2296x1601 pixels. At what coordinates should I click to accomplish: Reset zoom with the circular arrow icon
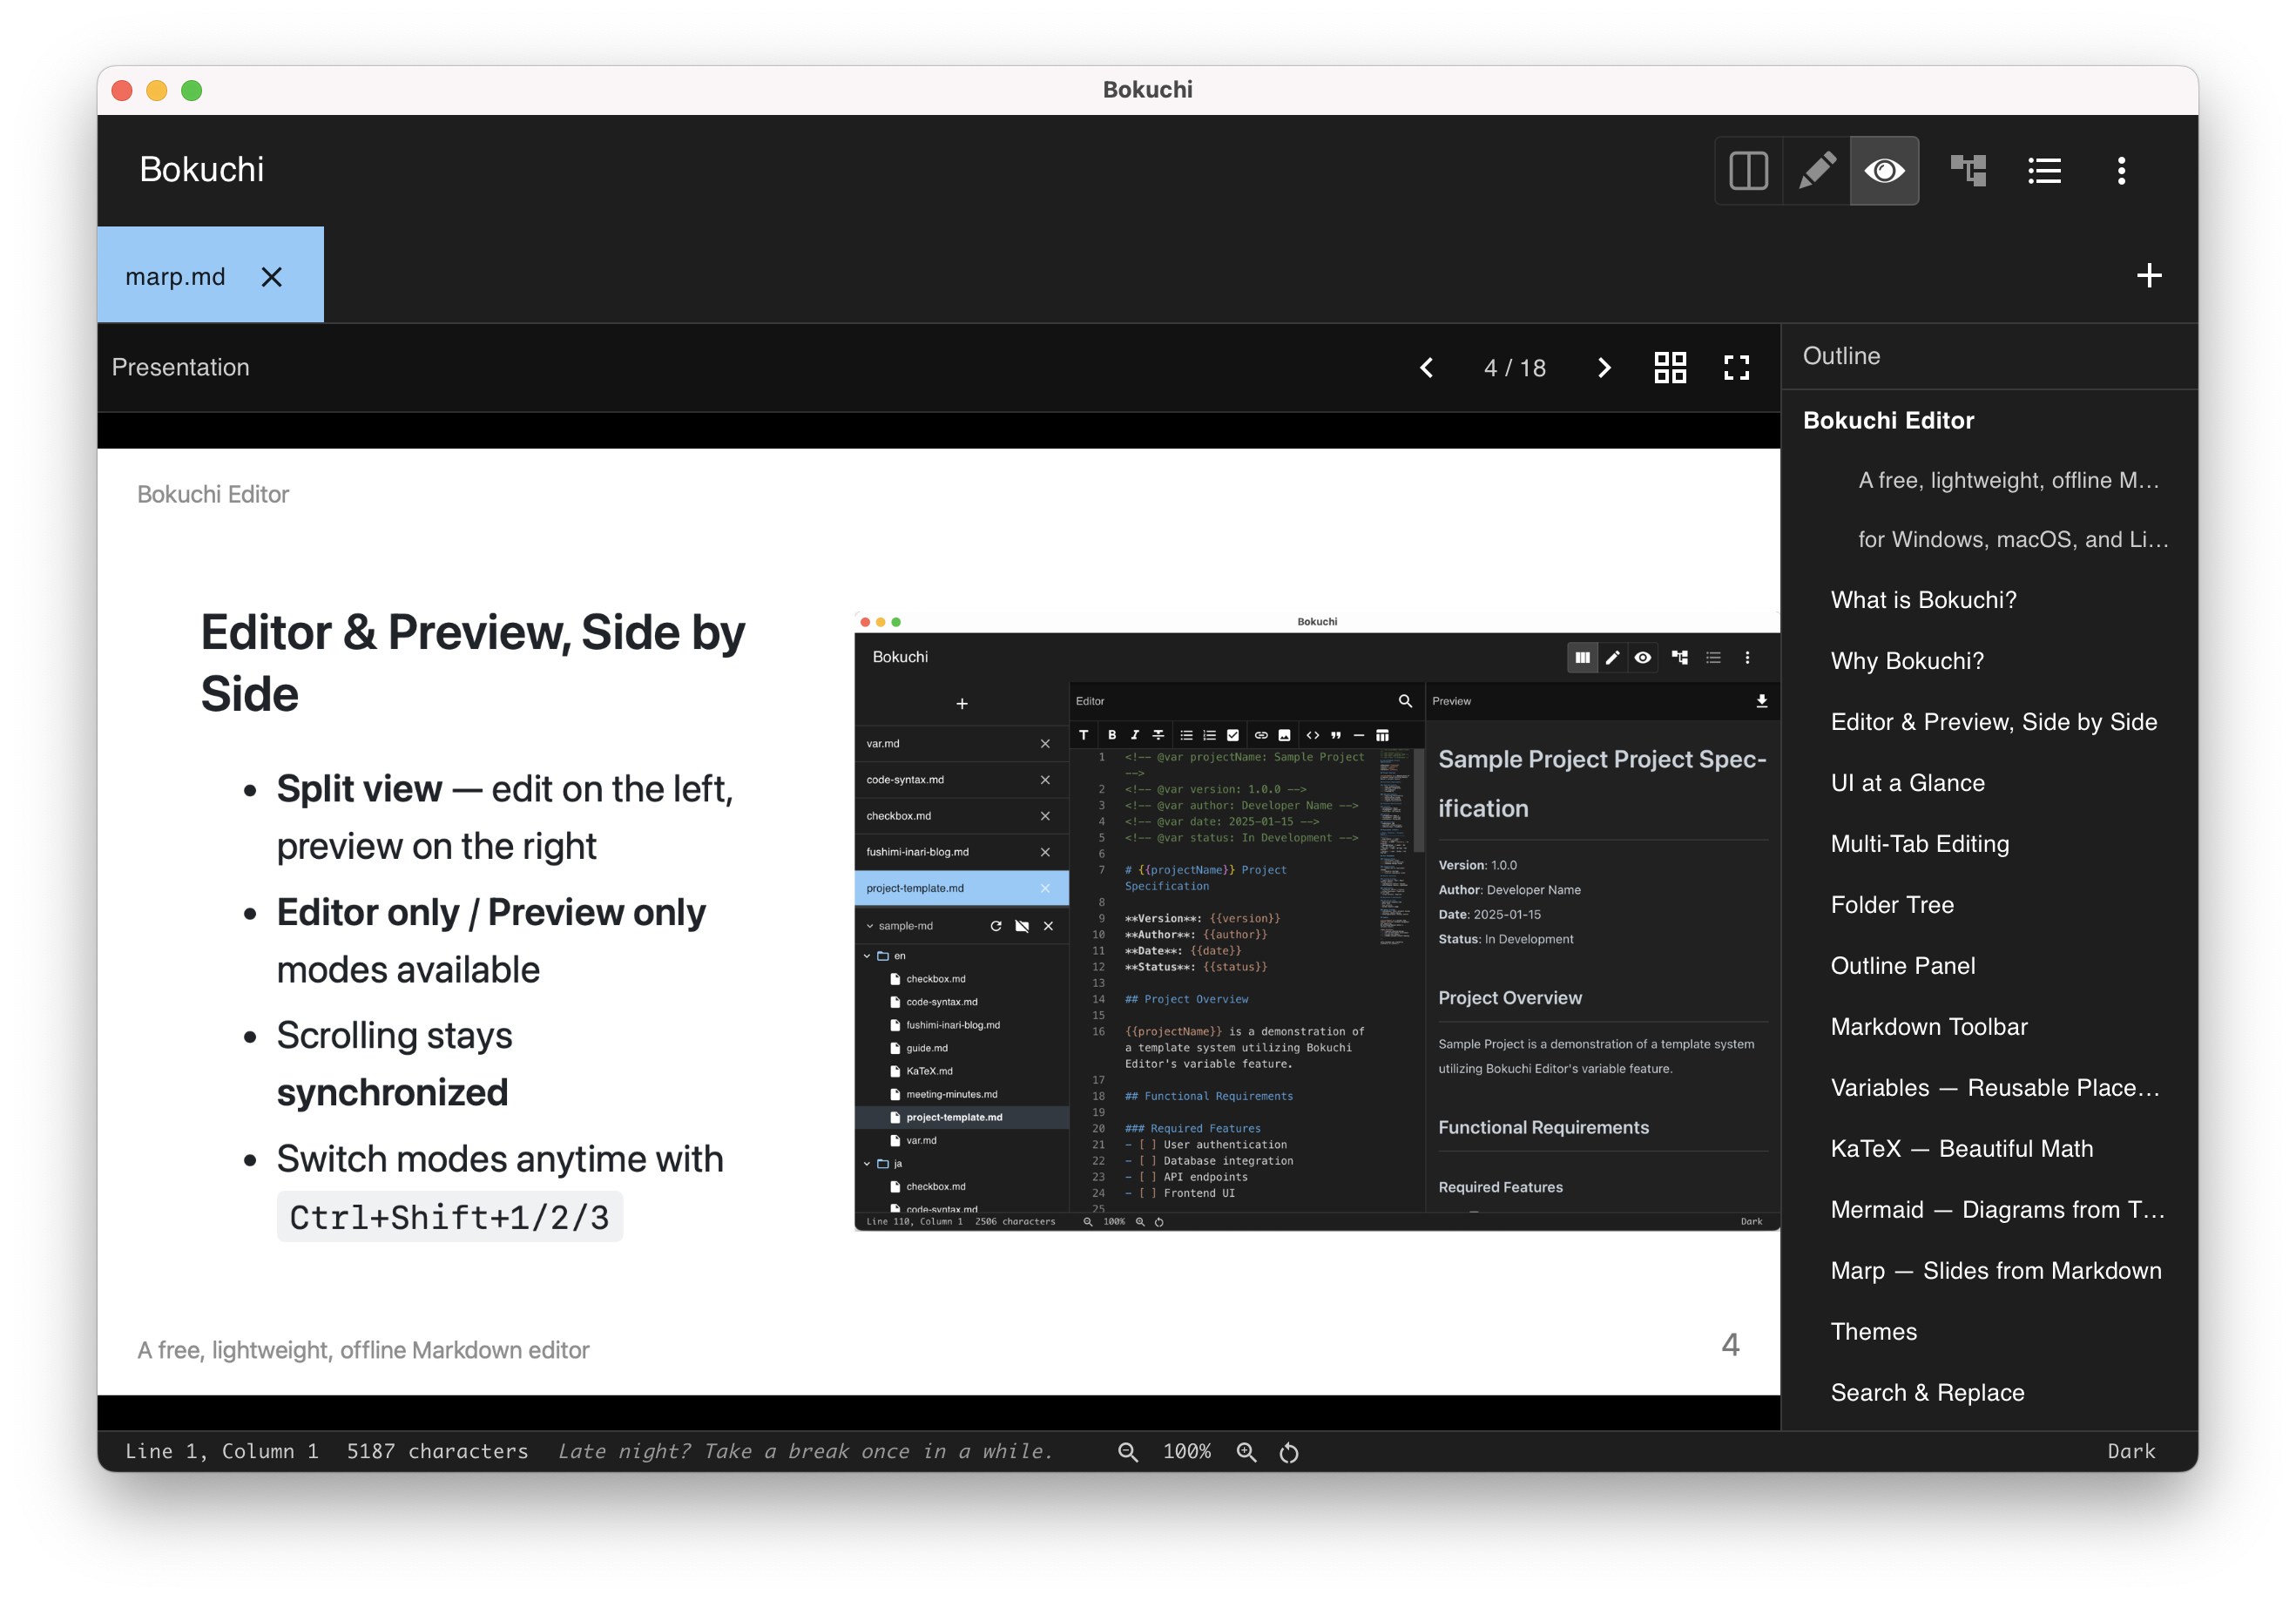tap(1289, 1452)
